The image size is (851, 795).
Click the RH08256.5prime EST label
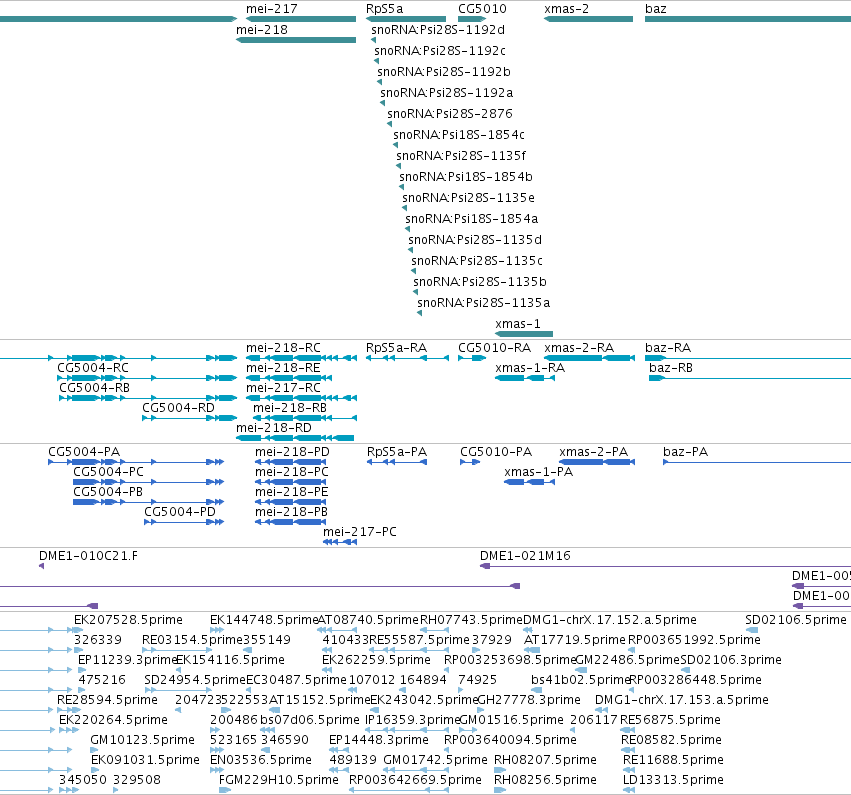[545, 780]
